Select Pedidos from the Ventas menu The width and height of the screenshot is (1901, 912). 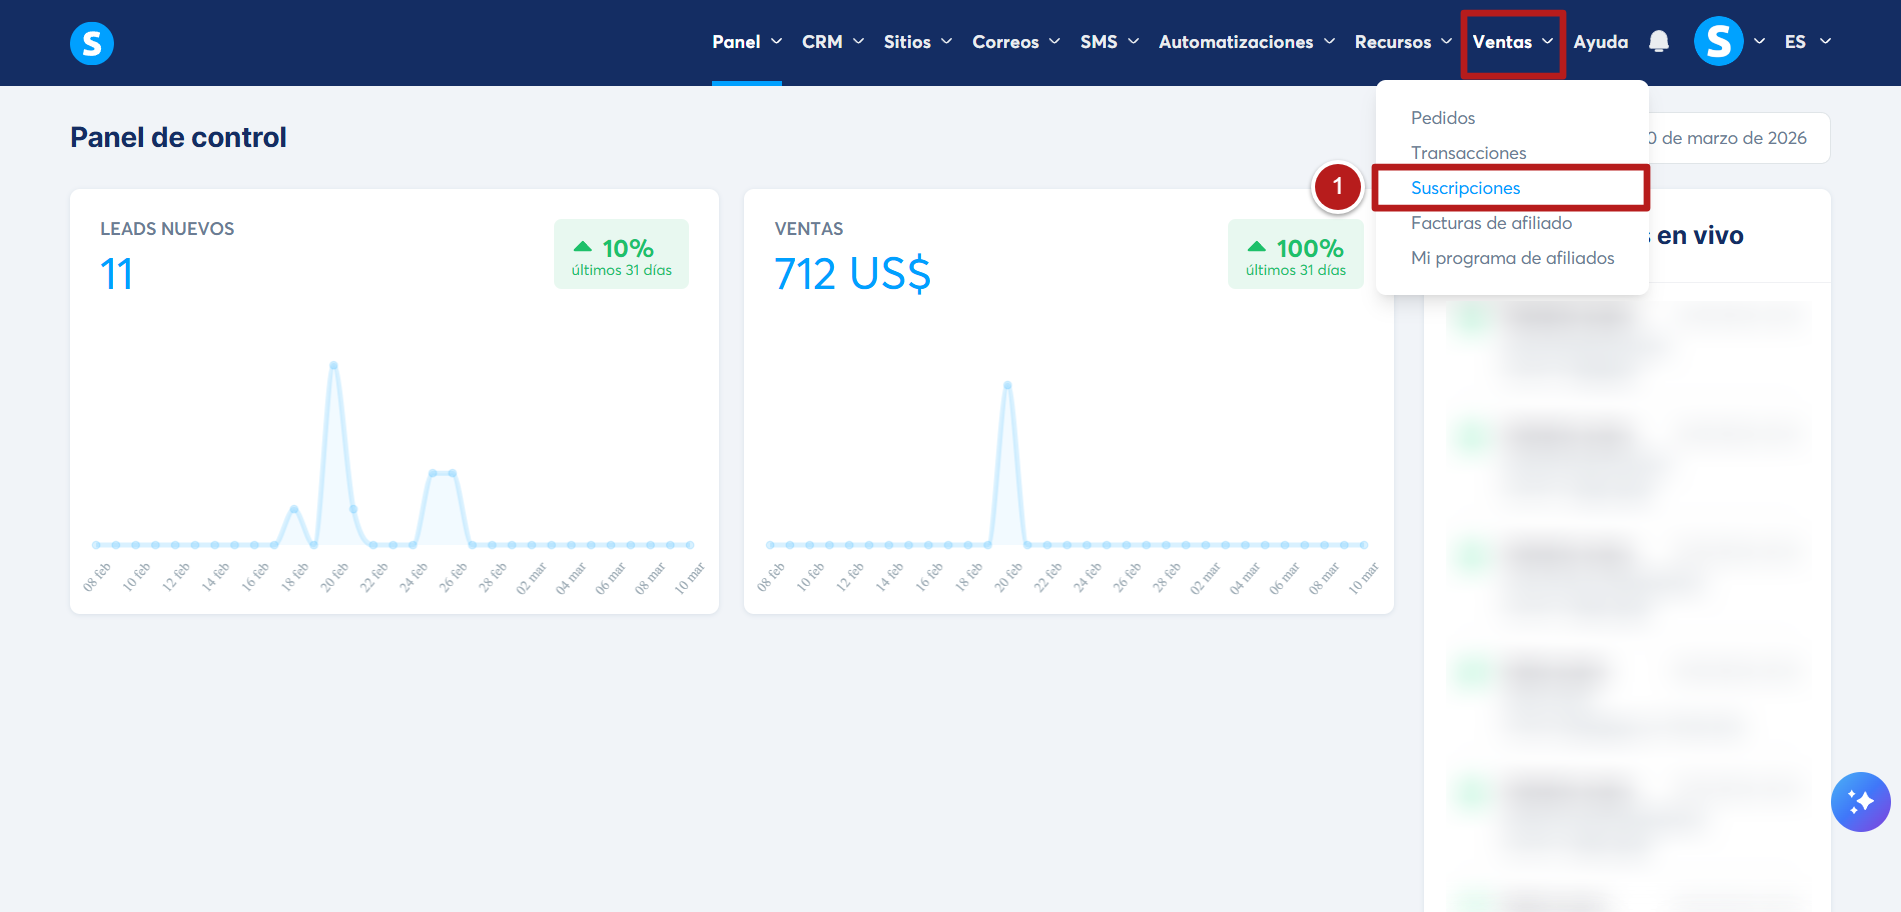tap(1443, 118)
